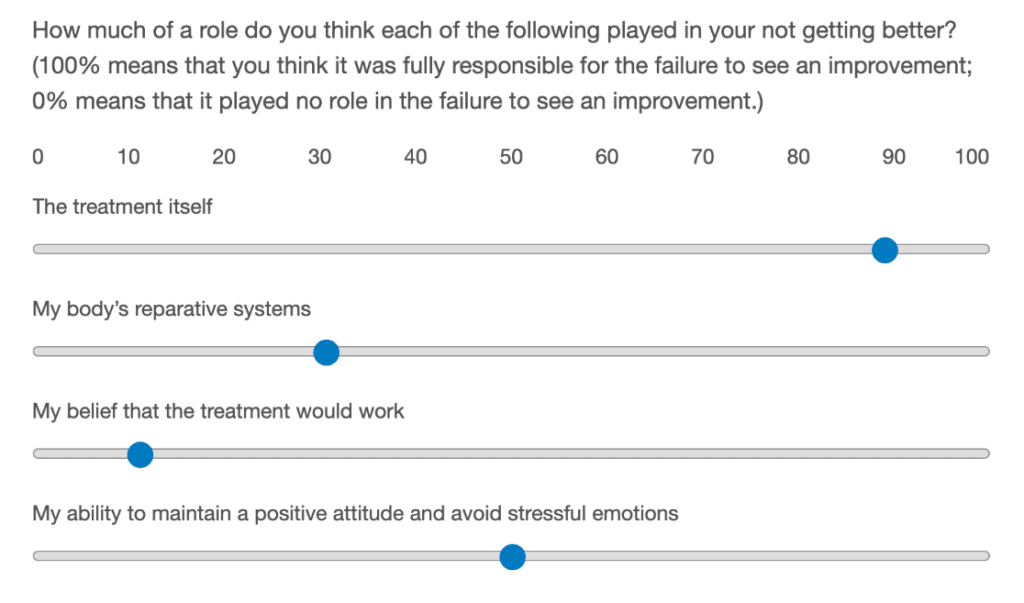Click the left end of the reparative systems track
Viewport: 1024px width, 603px height.
pyautogui.click(x=40, y=352)
